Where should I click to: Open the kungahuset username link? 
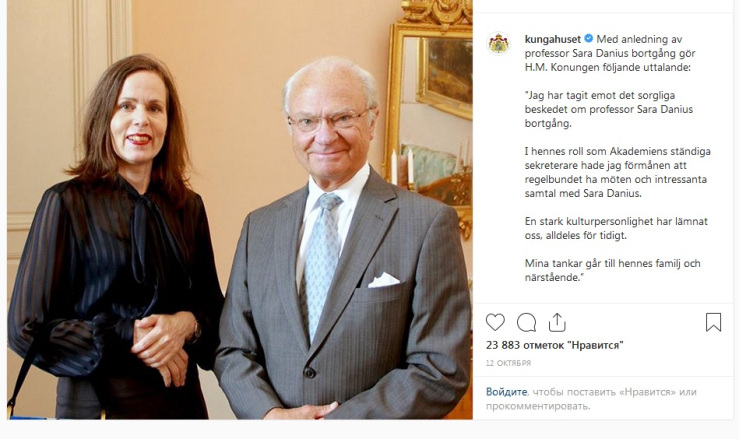pyautogui.click(x=553, y=39)
